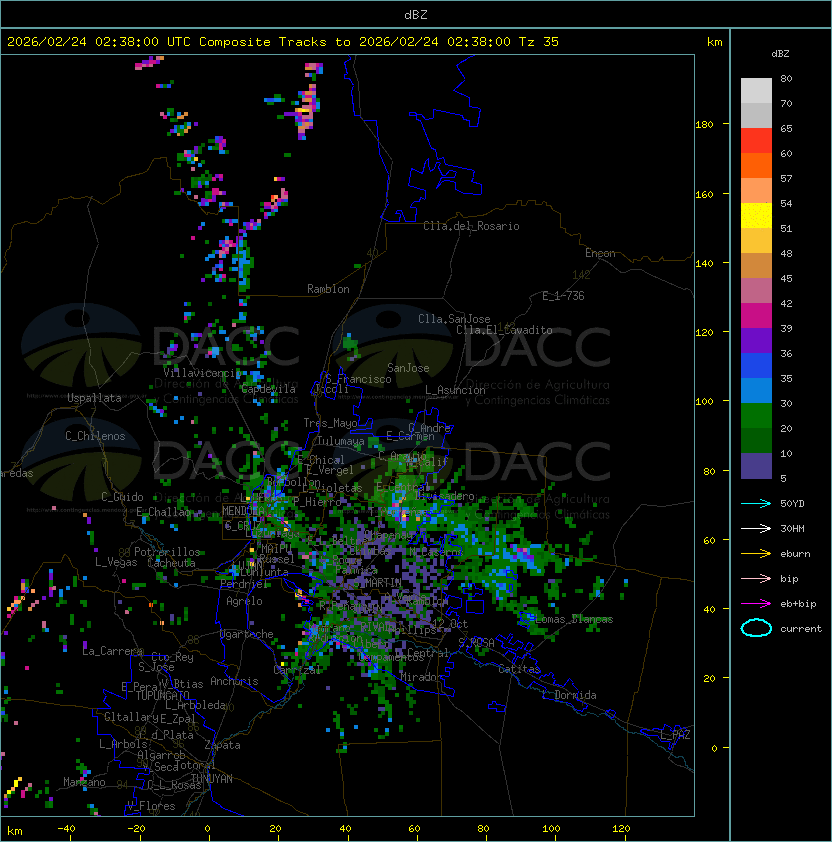Select the light blue 30-35 dBZ swatch

pos(756,391)
